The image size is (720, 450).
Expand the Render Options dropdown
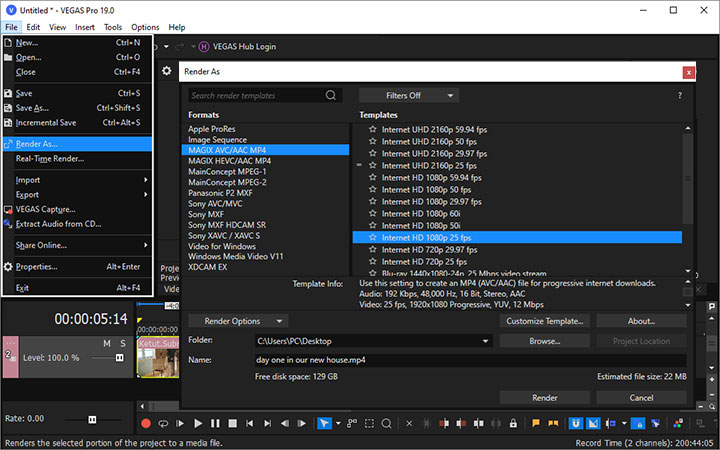coord(237,321)
